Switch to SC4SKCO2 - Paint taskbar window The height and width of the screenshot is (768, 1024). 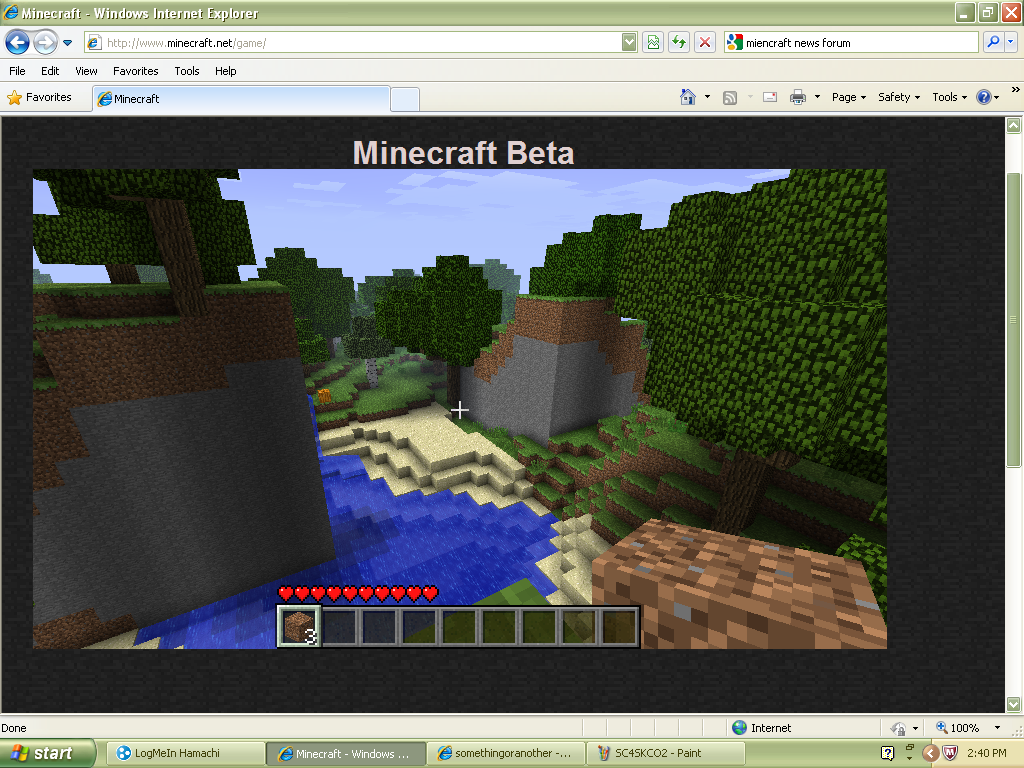pyautogui.click(x=665, y=753)
